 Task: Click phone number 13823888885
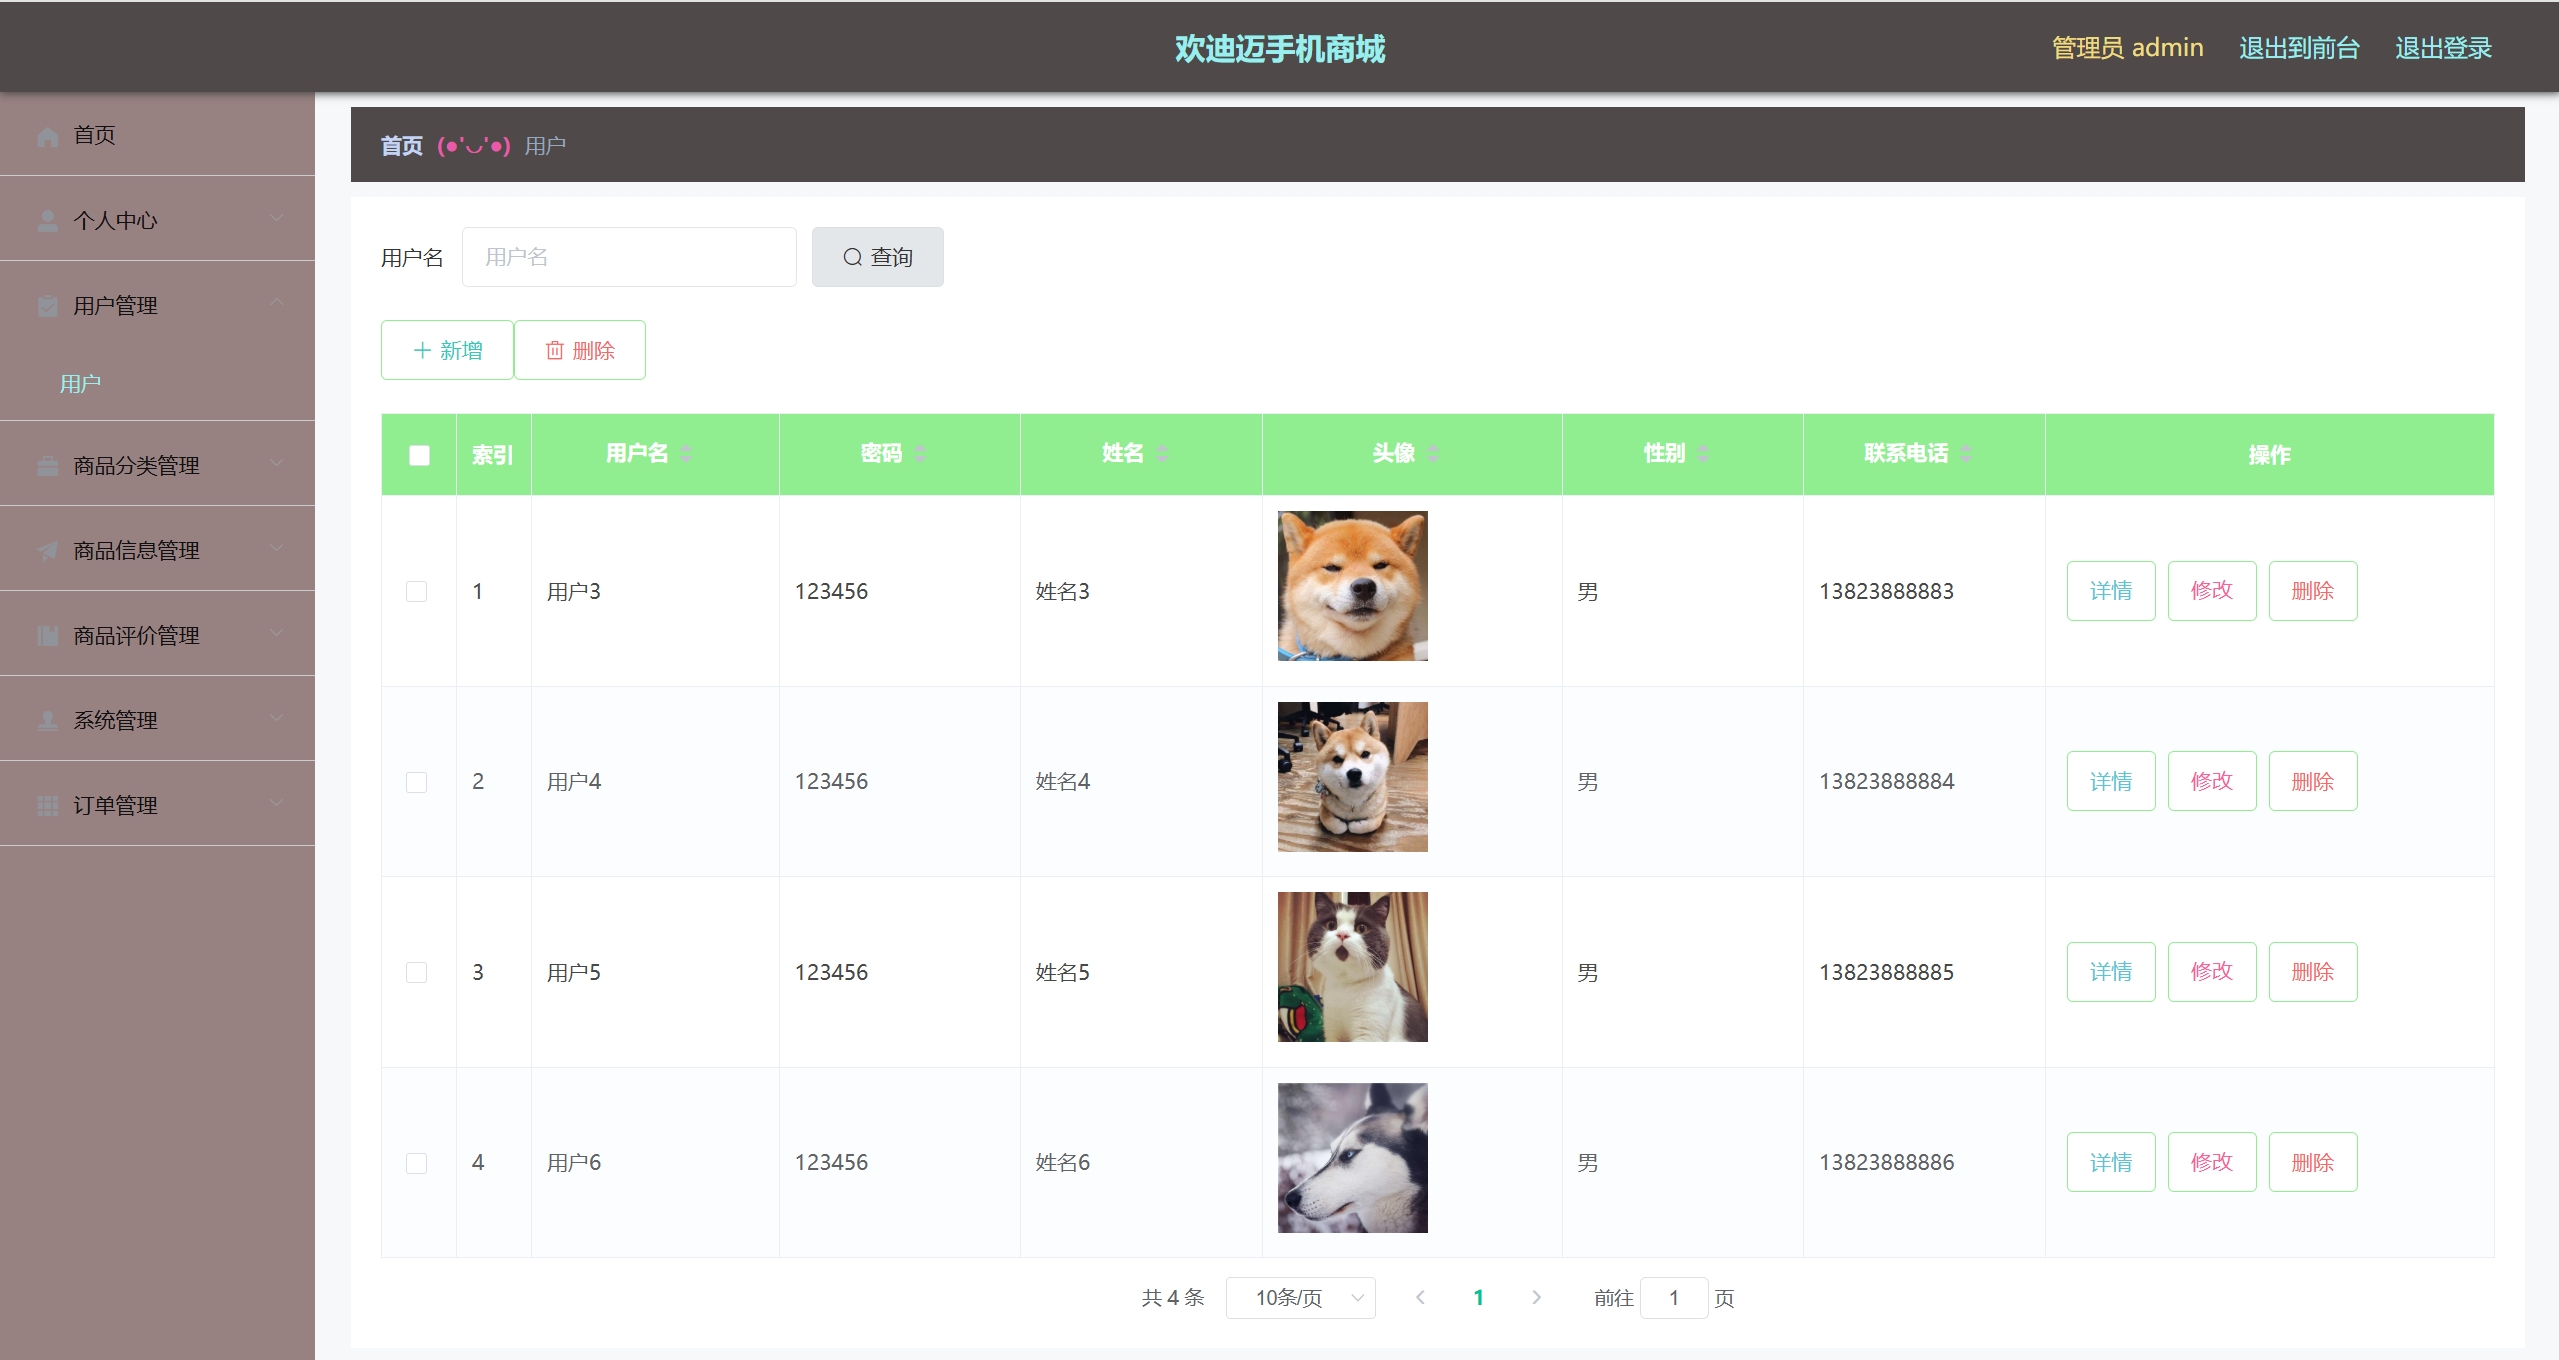click(x=1886, y=973)
